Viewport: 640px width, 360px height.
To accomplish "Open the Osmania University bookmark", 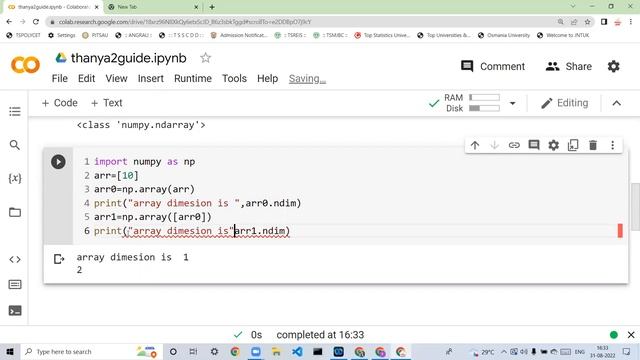I will click(504, 35).
